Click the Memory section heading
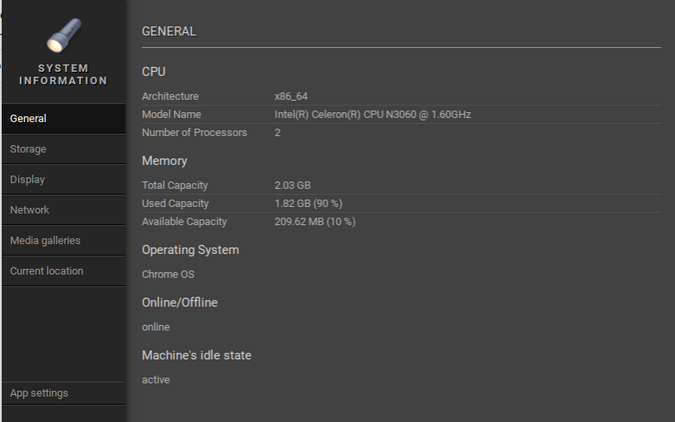This screenshot has width=675, height=422. [x=164, y=161]
